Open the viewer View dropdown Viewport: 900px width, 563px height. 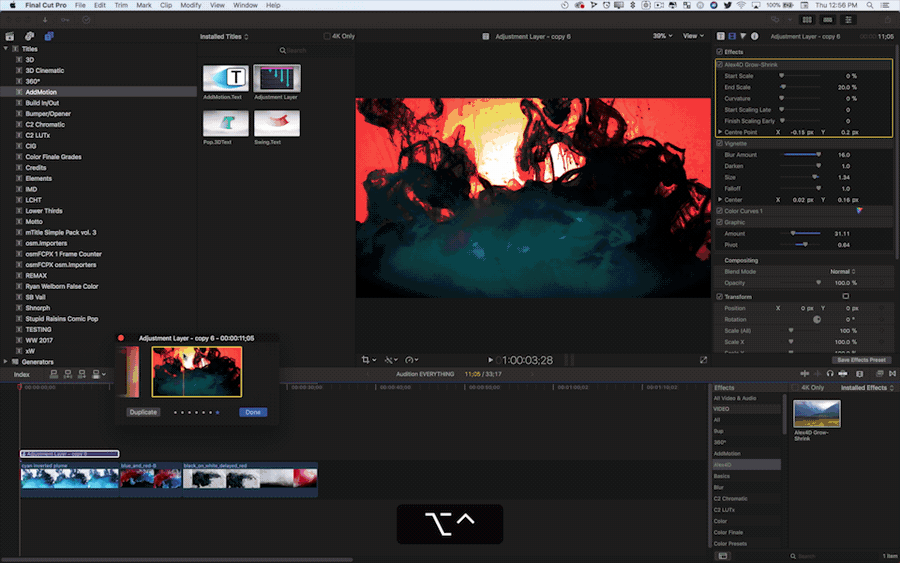tap(693, 36)
